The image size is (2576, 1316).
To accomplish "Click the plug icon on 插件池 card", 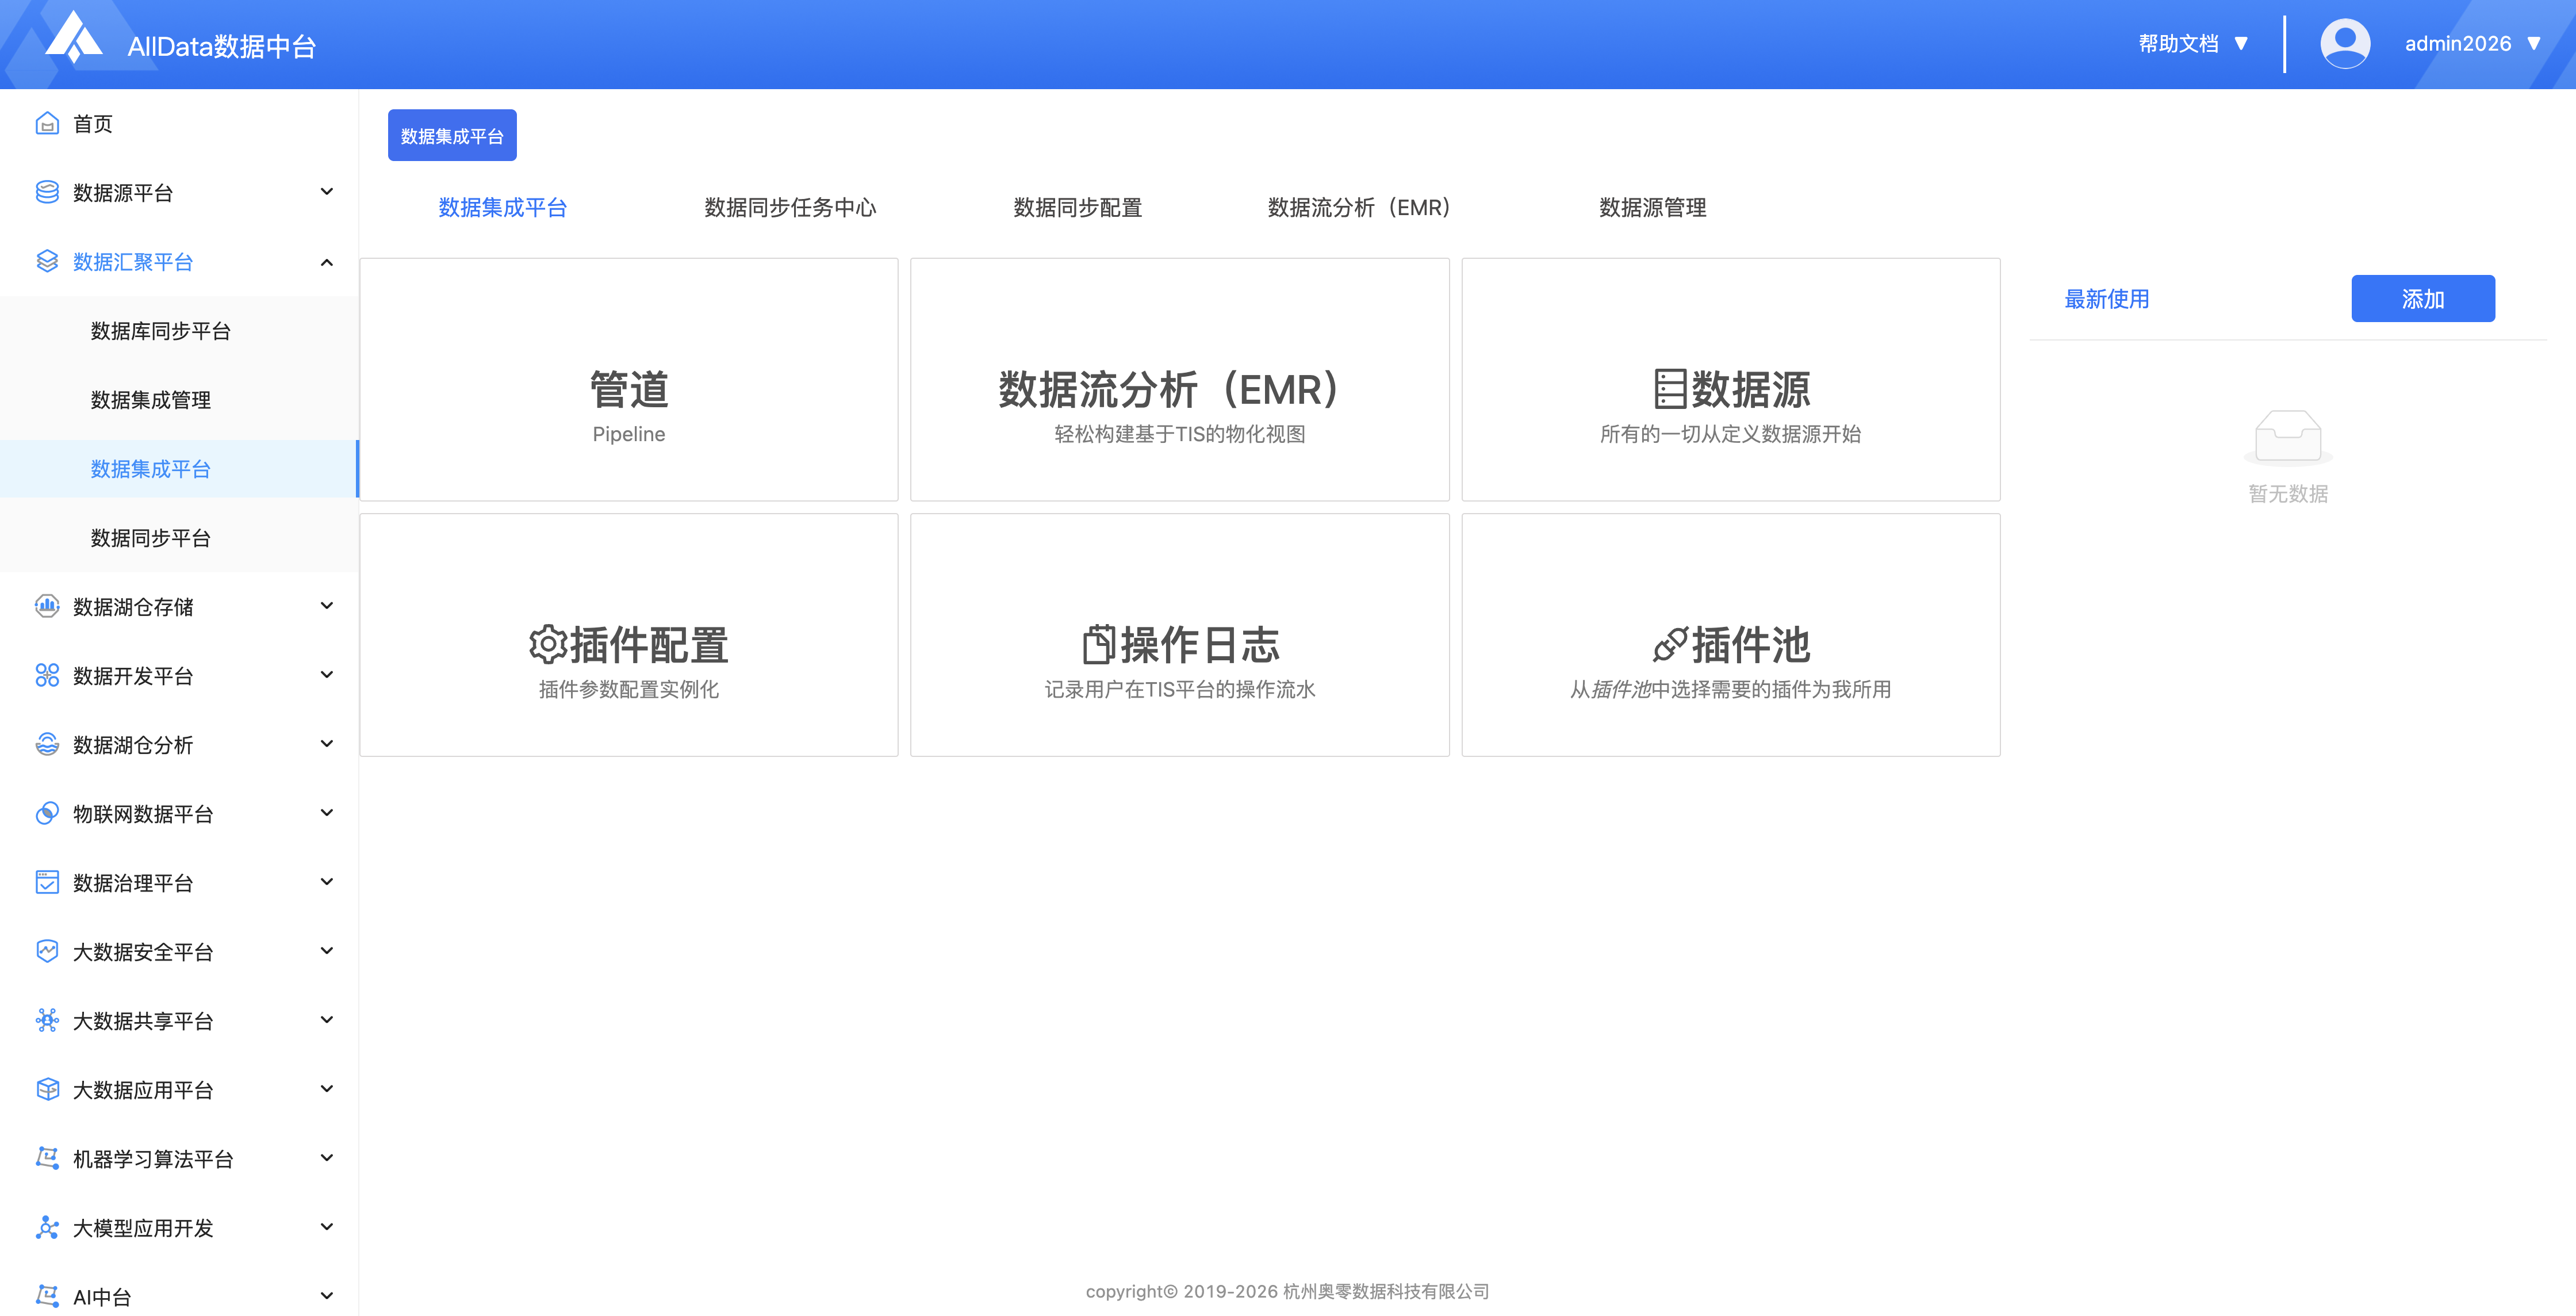I will pyautogui.click(x=1670, y=645).
